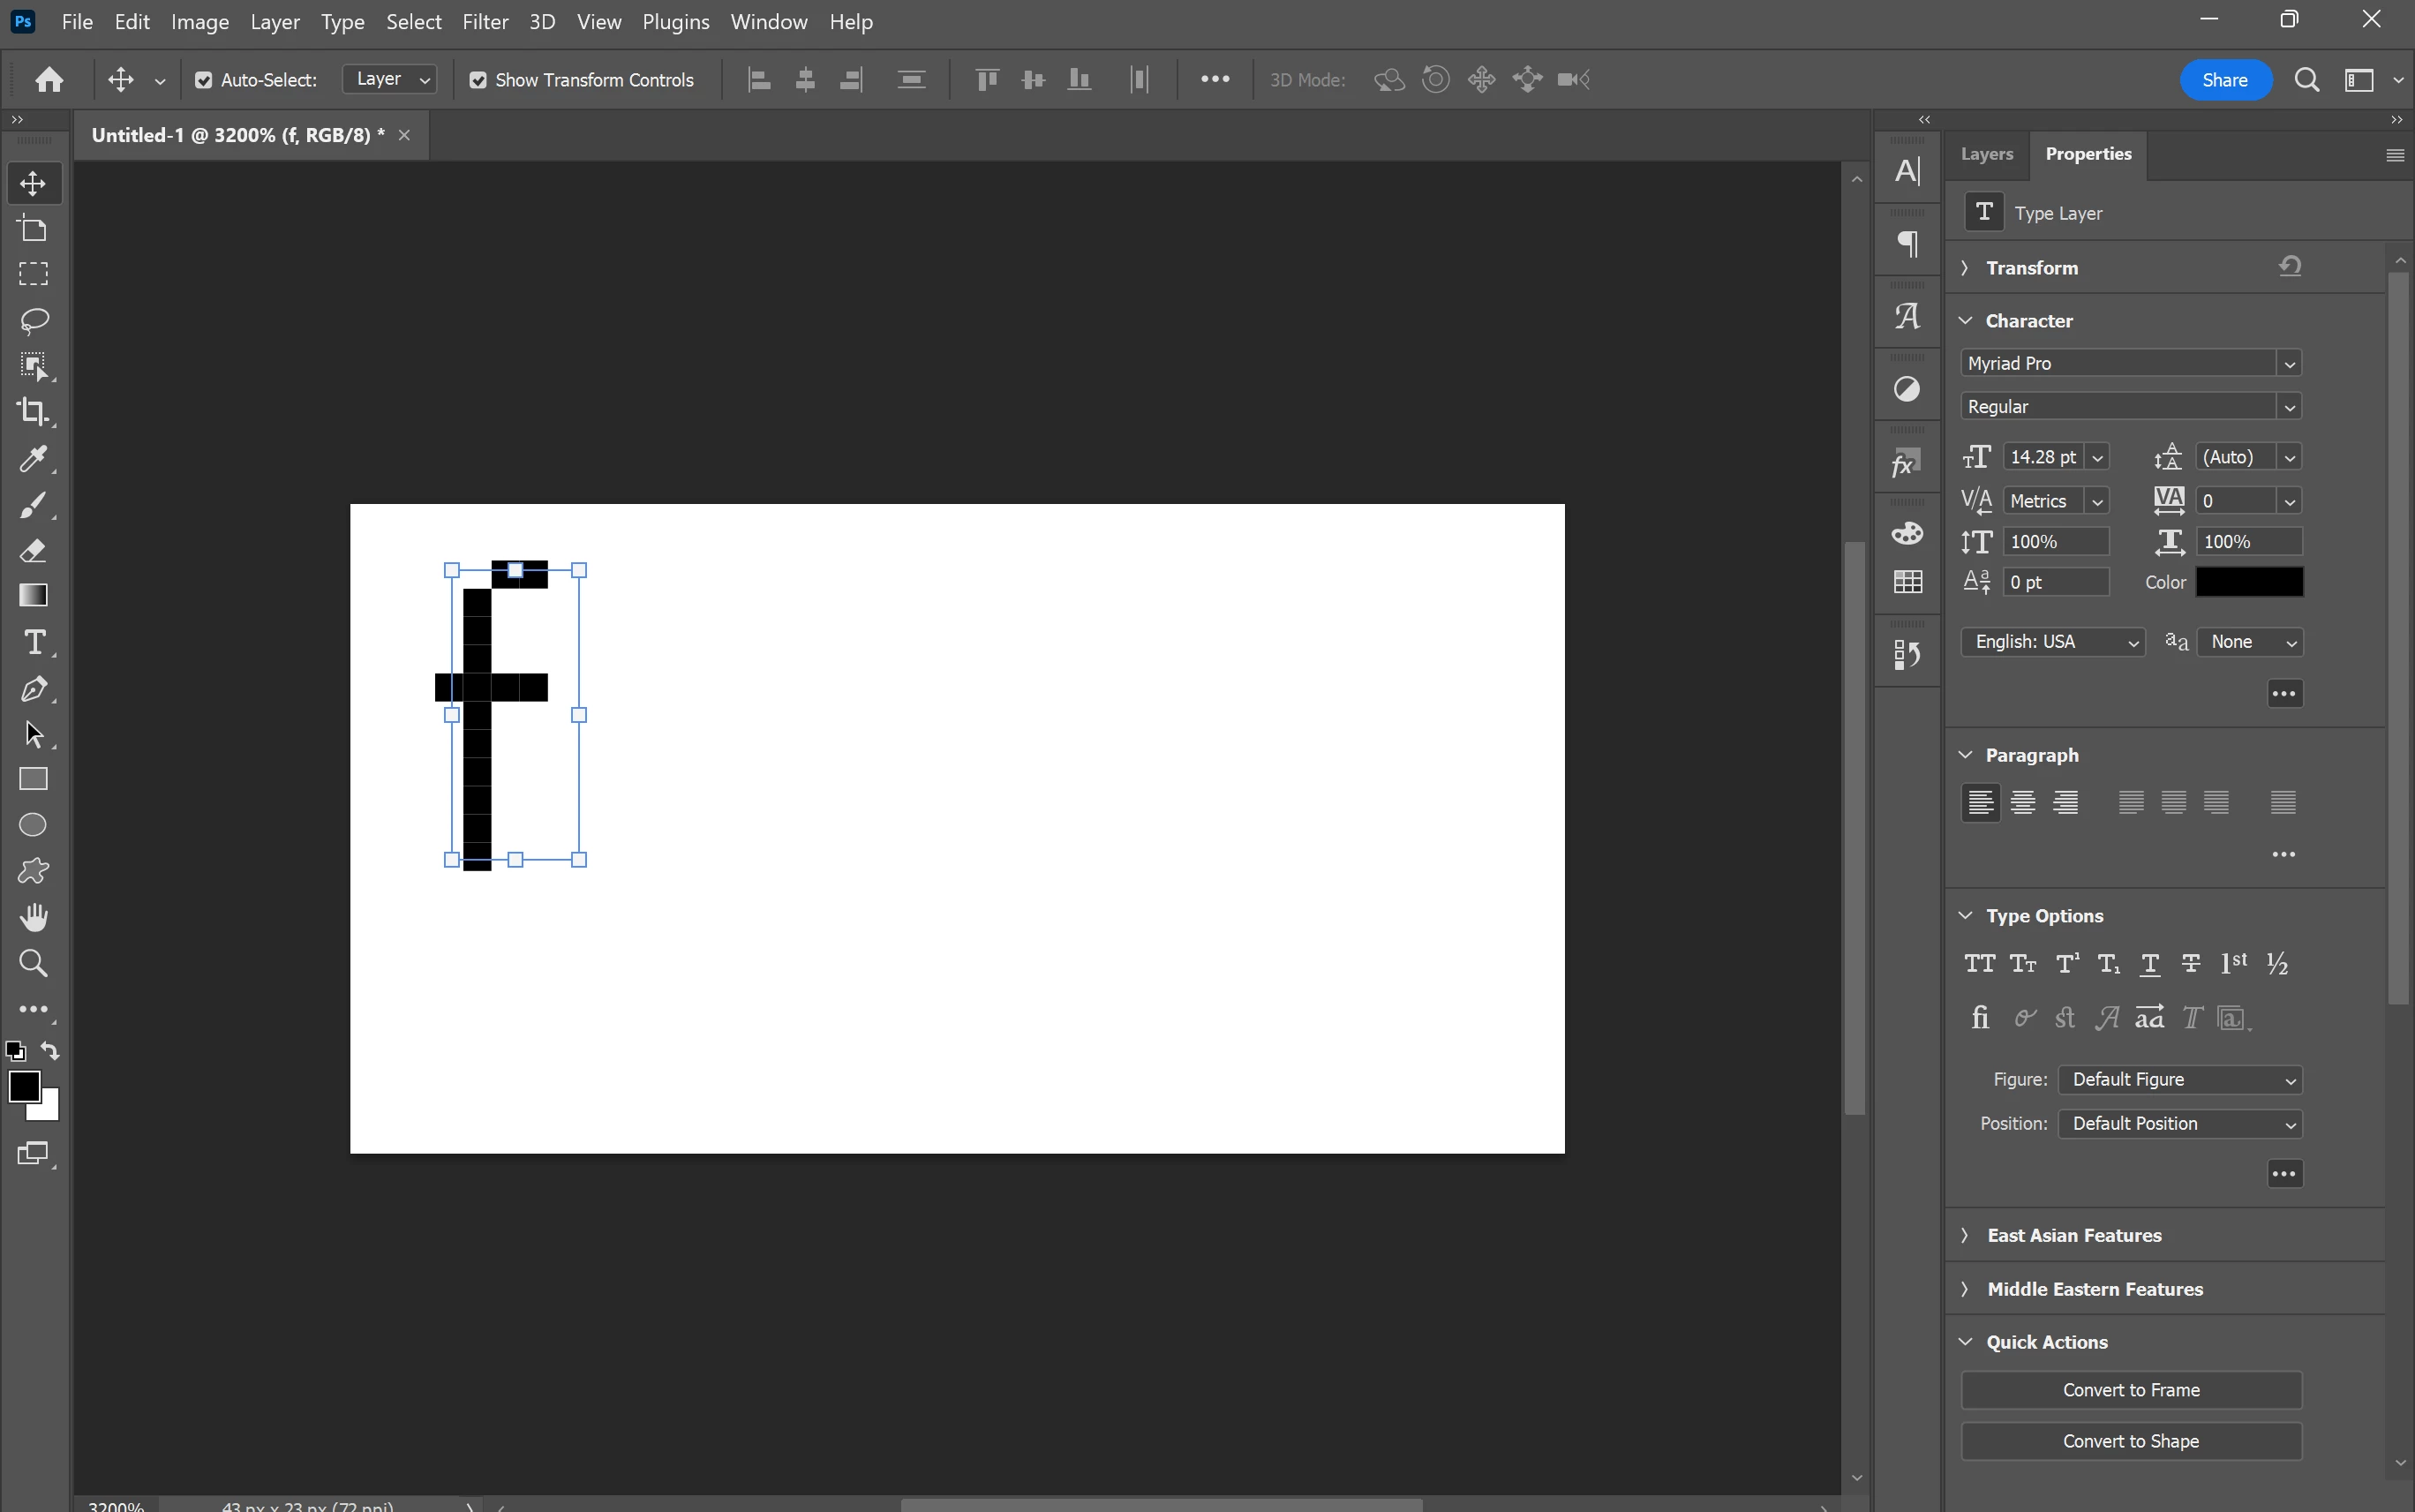Image resolution: width=2415 pixels, height=1512 pixels.
Task: Toggle the standard ligatures fi option
Action: pyautogui.click(x=1979, y=1018)
